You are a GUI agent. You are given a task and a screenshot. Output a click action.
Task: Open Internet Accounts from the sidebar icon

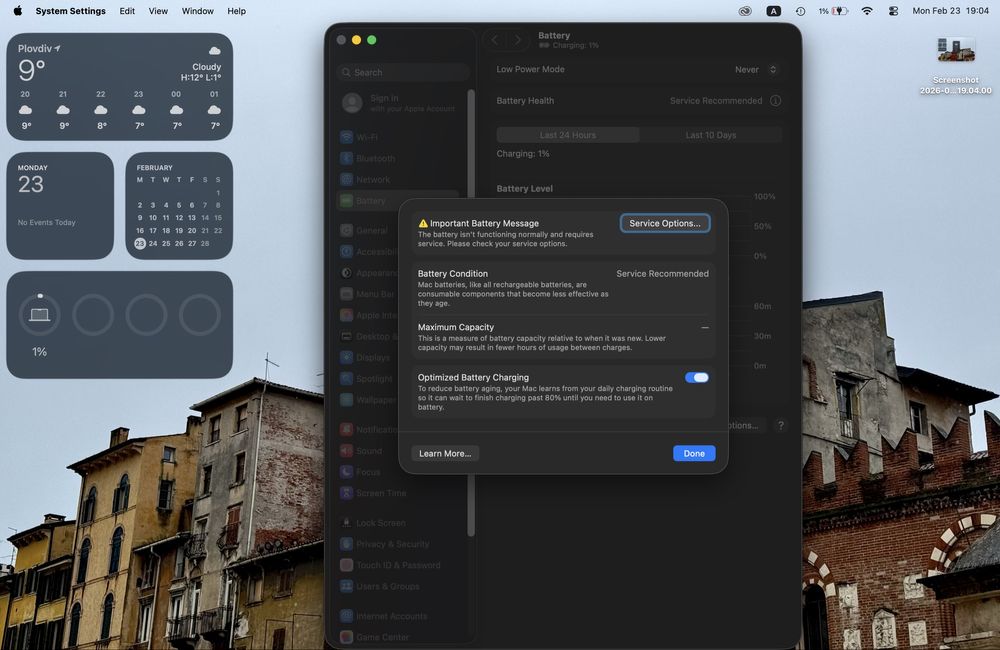coord(346,616)
